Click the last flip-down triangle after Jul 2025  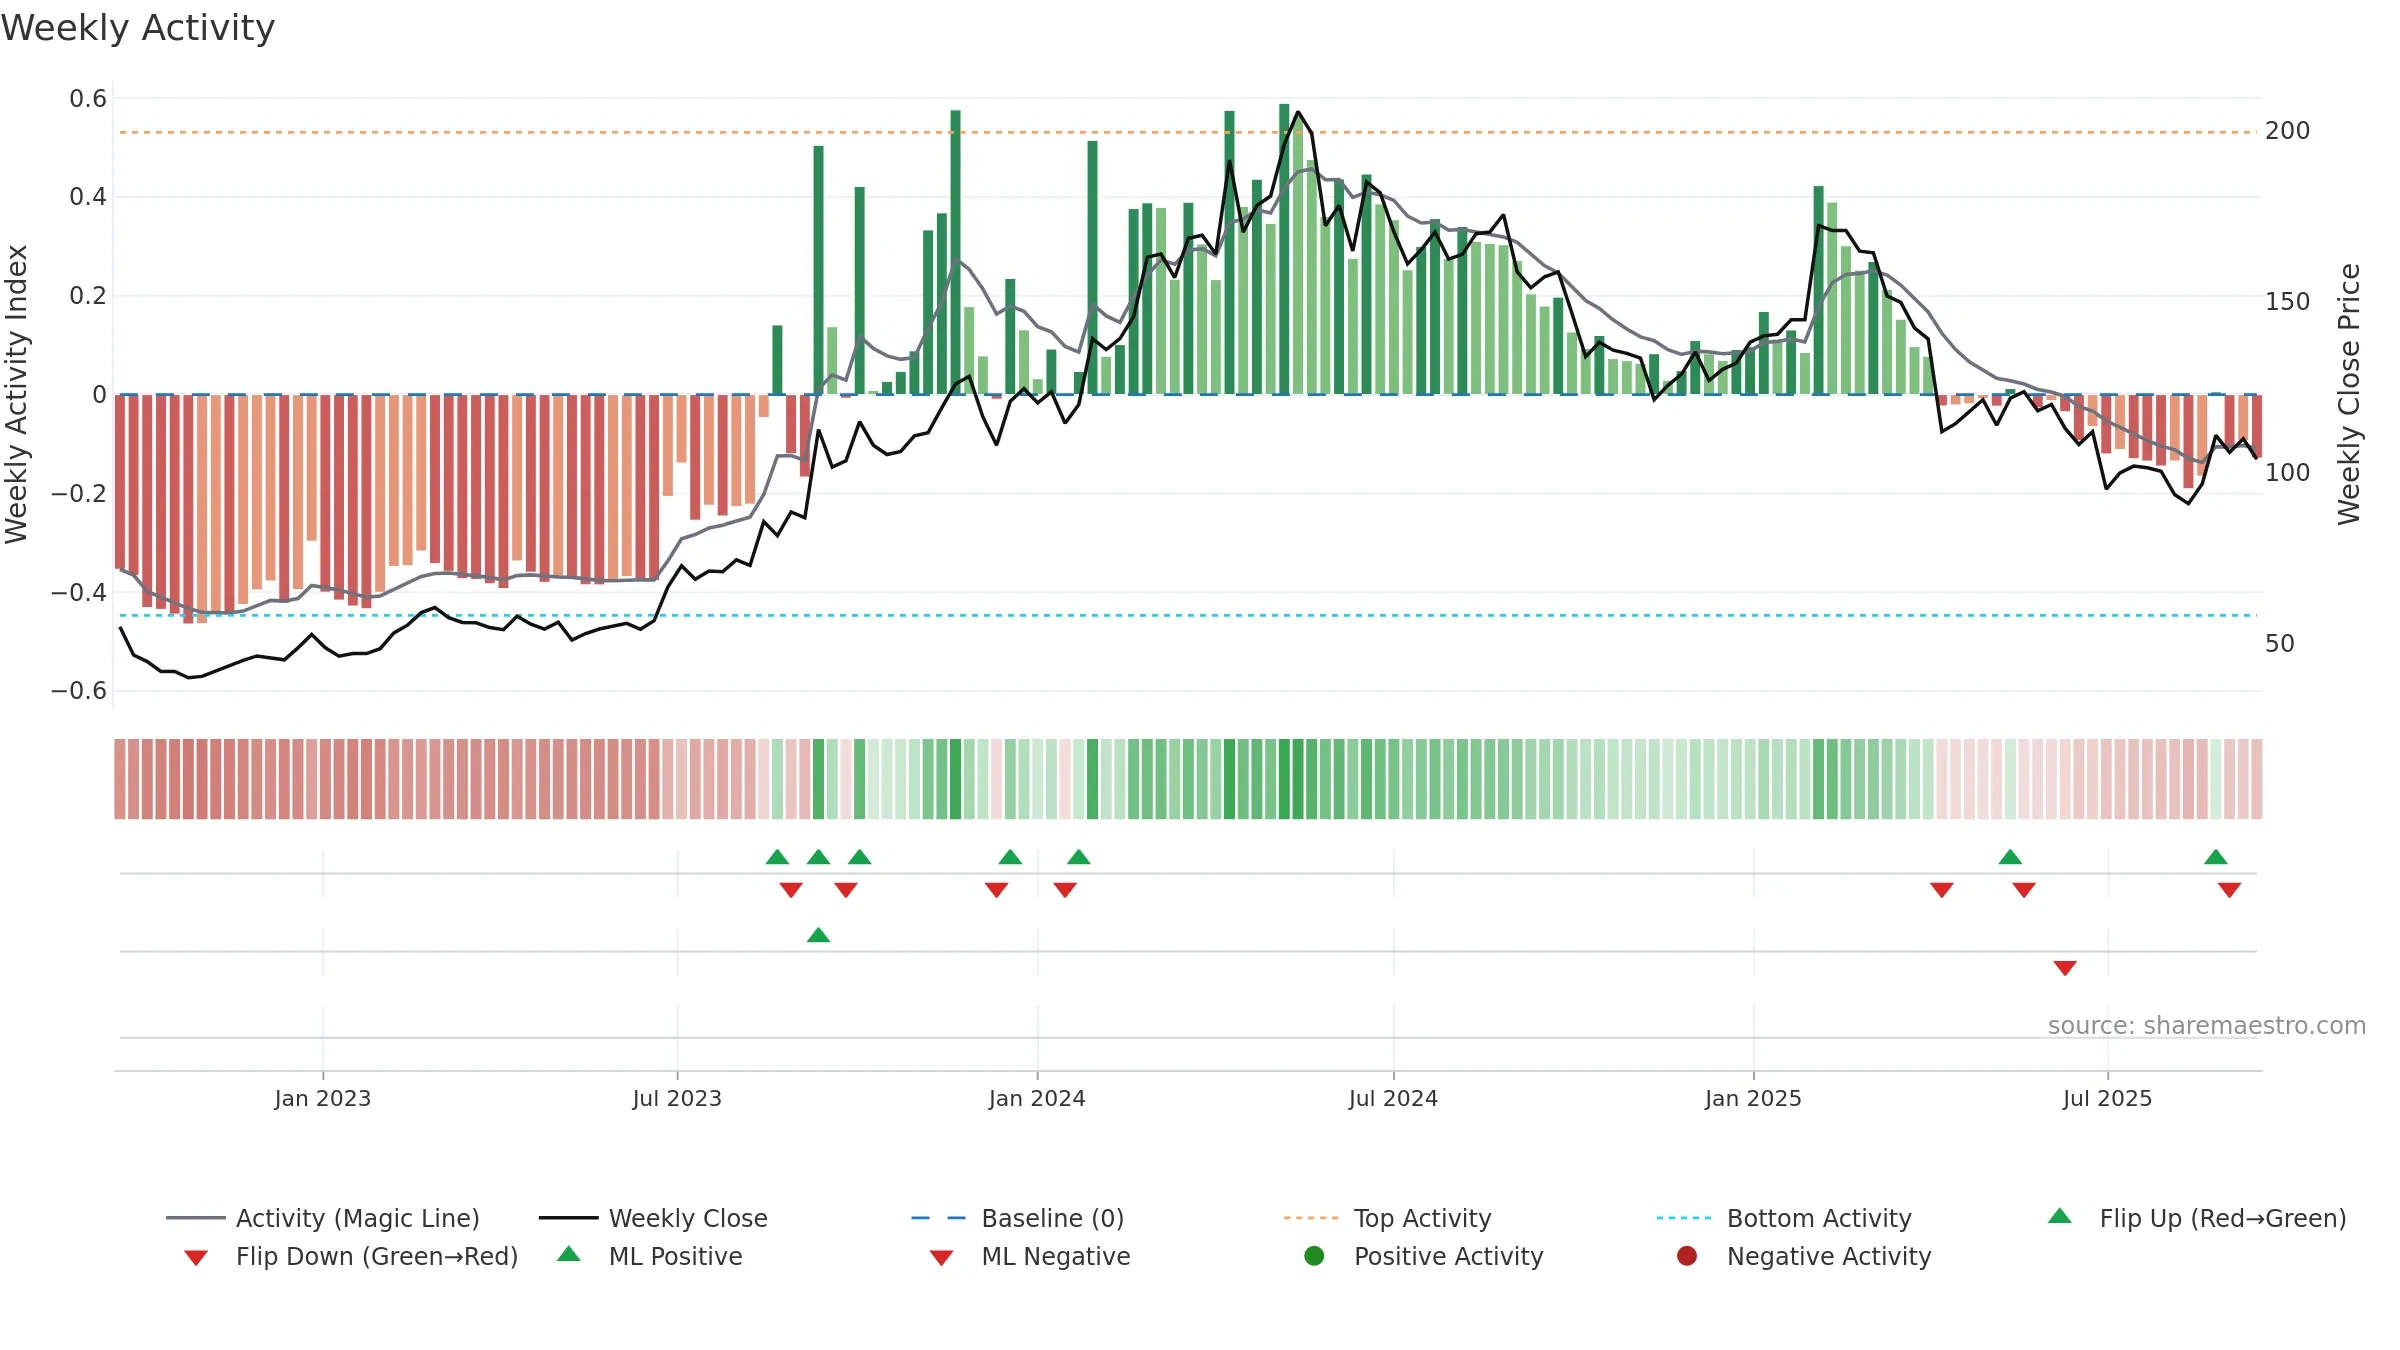(2229, 890)
